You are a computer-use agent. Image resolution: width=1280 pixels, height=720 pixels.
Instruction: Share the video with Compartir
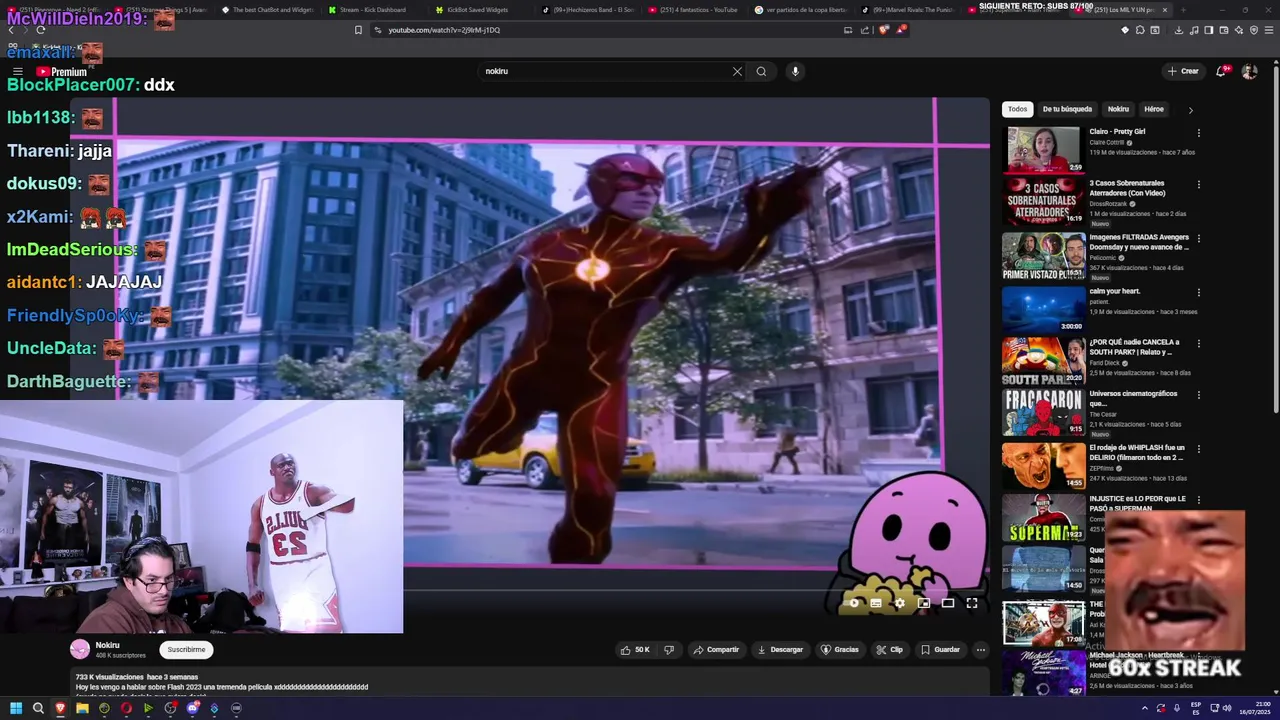716,650
